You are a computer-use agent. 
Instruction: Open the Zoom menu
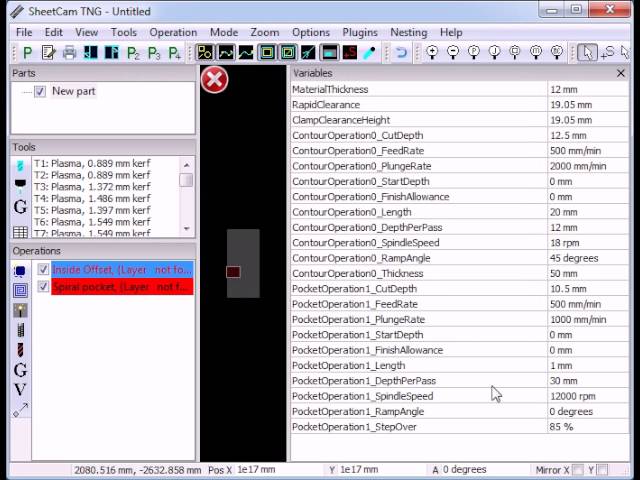[265, 32]
